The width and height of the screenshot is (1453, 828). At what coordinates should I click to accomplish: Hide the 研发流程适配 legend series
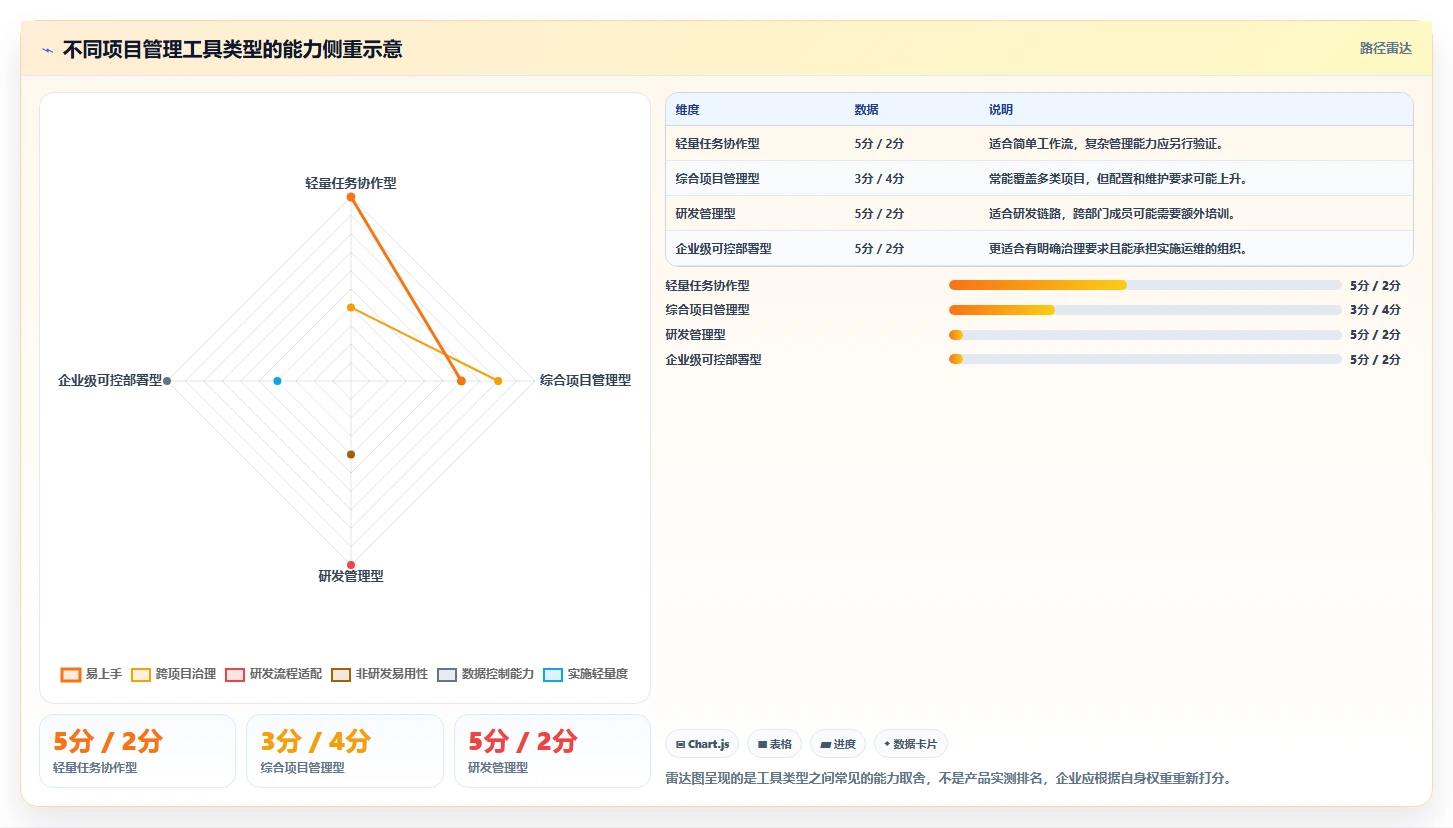(274, 674)
